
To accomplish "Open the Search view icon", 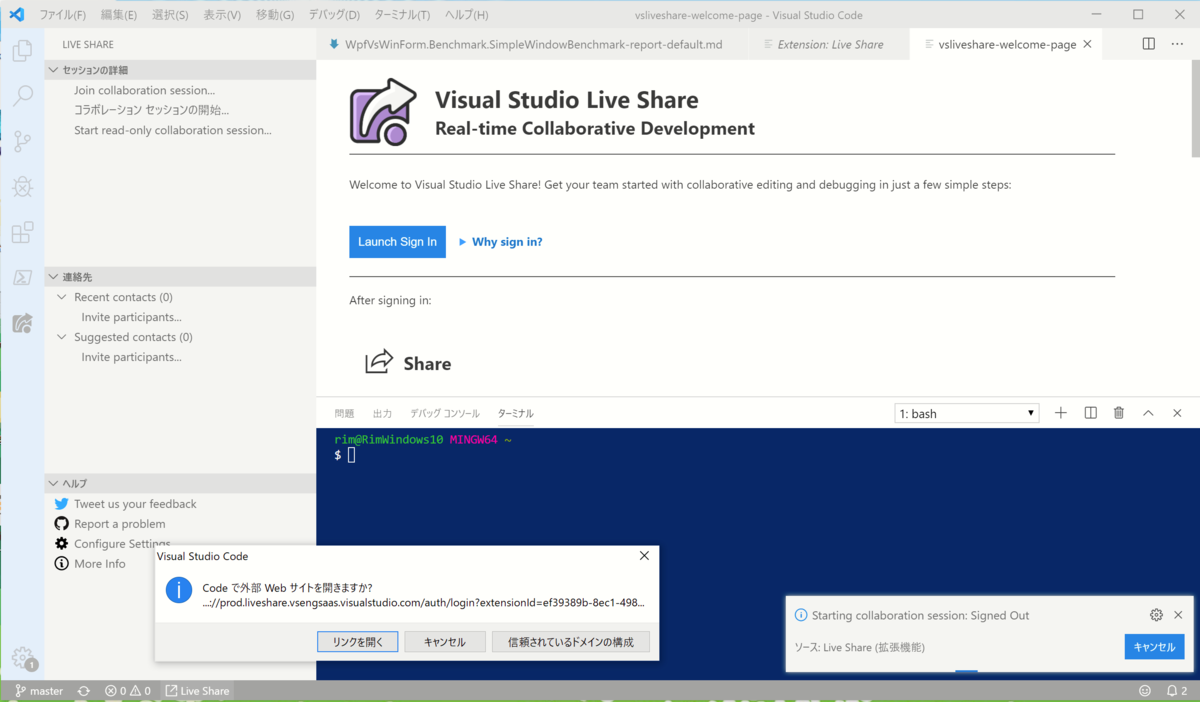I will (22, 96).
